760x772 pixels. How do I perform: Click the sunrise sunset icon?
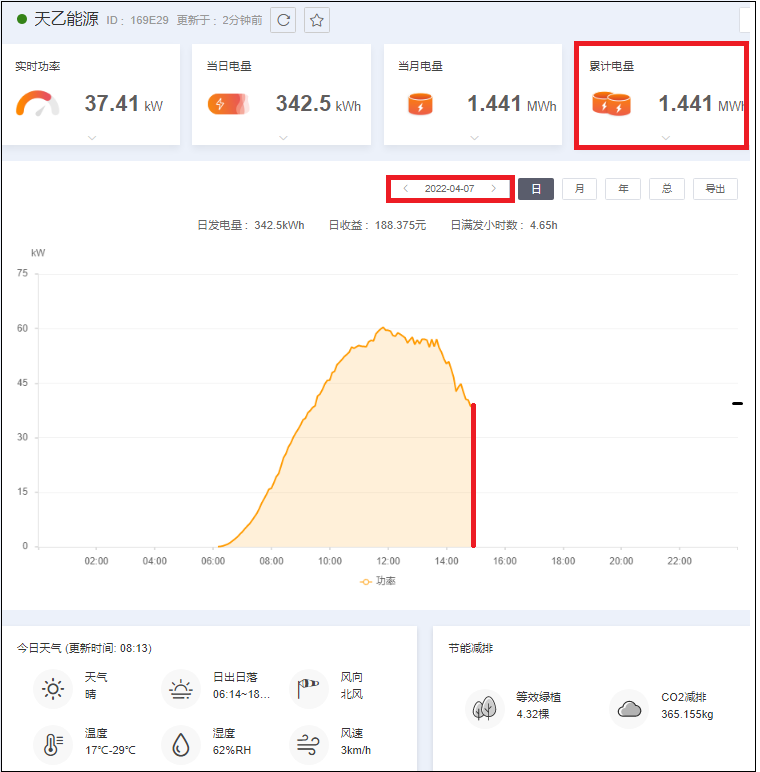coord(181,689)
